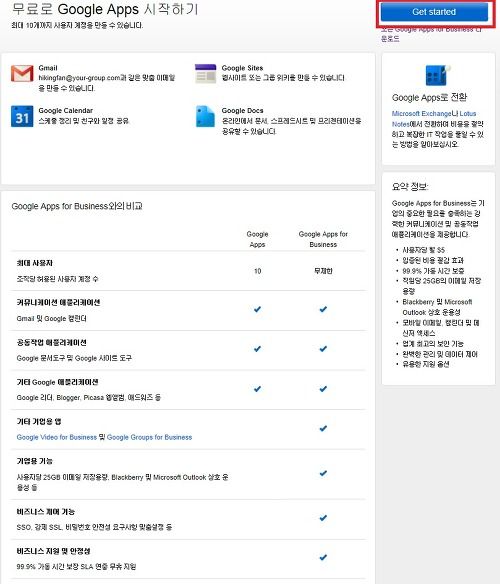Image resolution: width=500 pixels, height=584 pixels.
Task: Click the 업계 최고의 보안 기능 bullet
Action: 433,343
